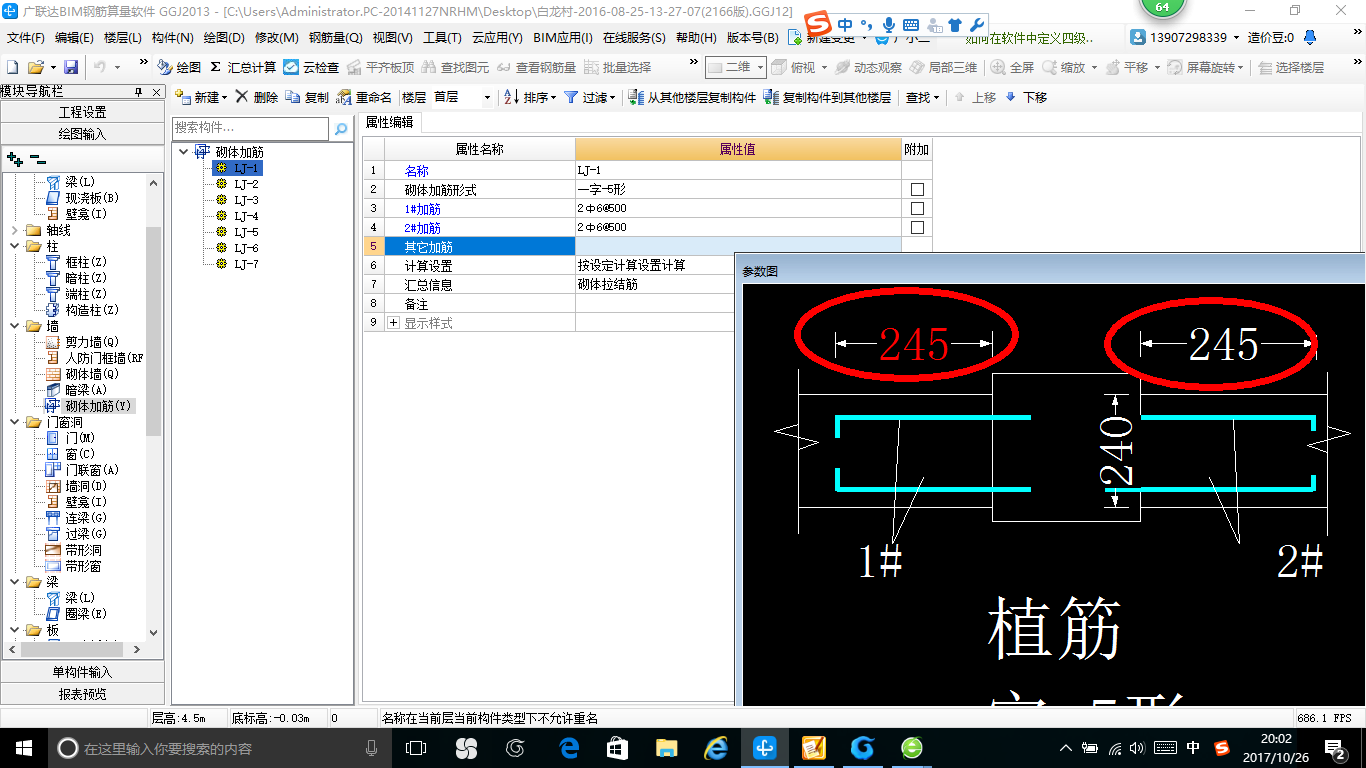Click Sogou microphone voice input icon

[x=888, y=25]
